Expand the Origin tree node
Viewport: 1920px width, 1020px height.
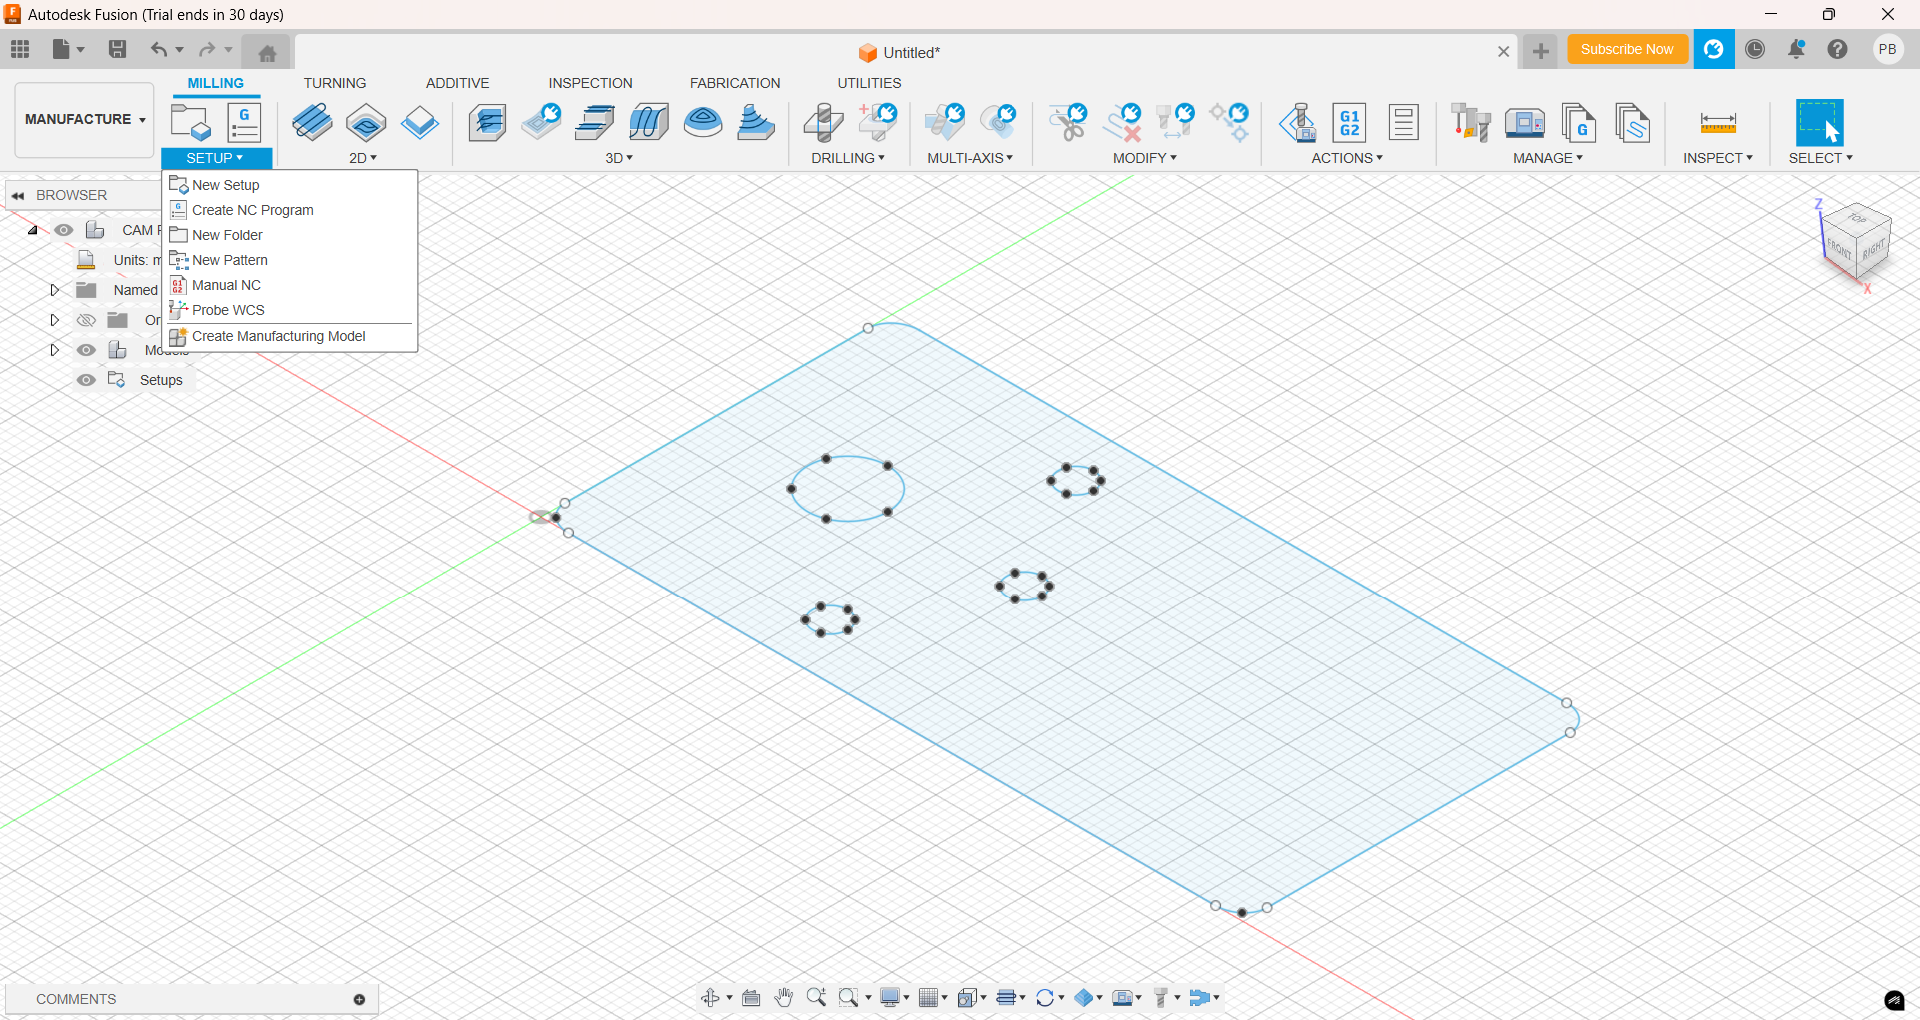point(54,320)
